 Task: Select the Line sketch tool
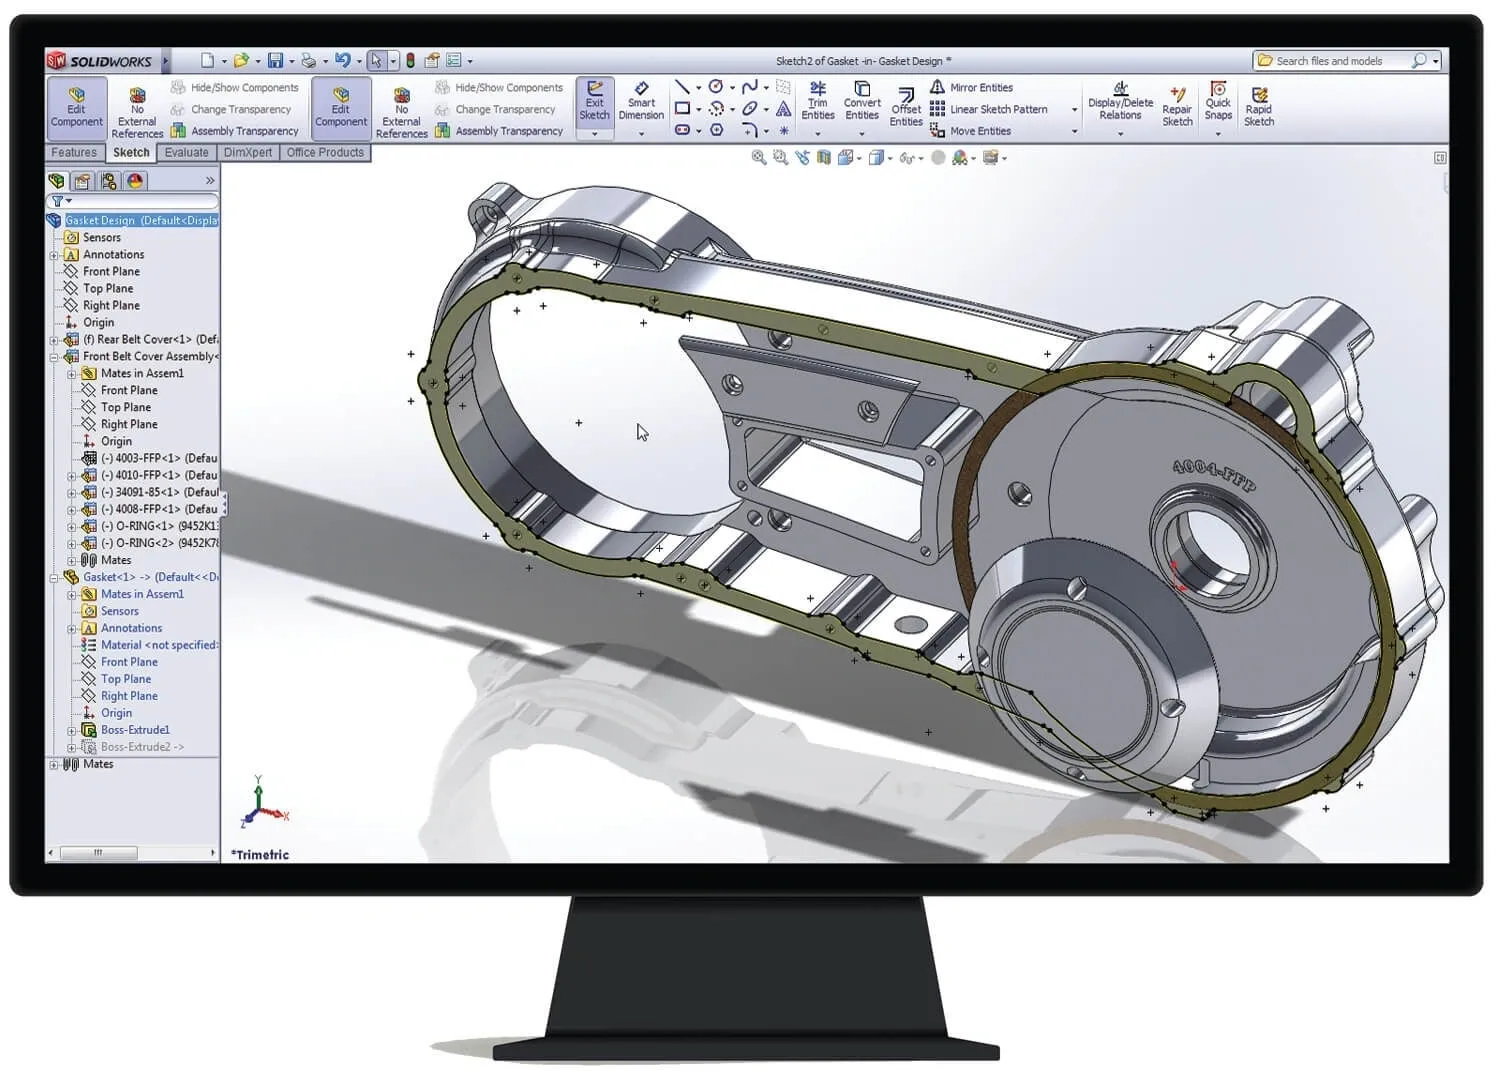(682, 87)
